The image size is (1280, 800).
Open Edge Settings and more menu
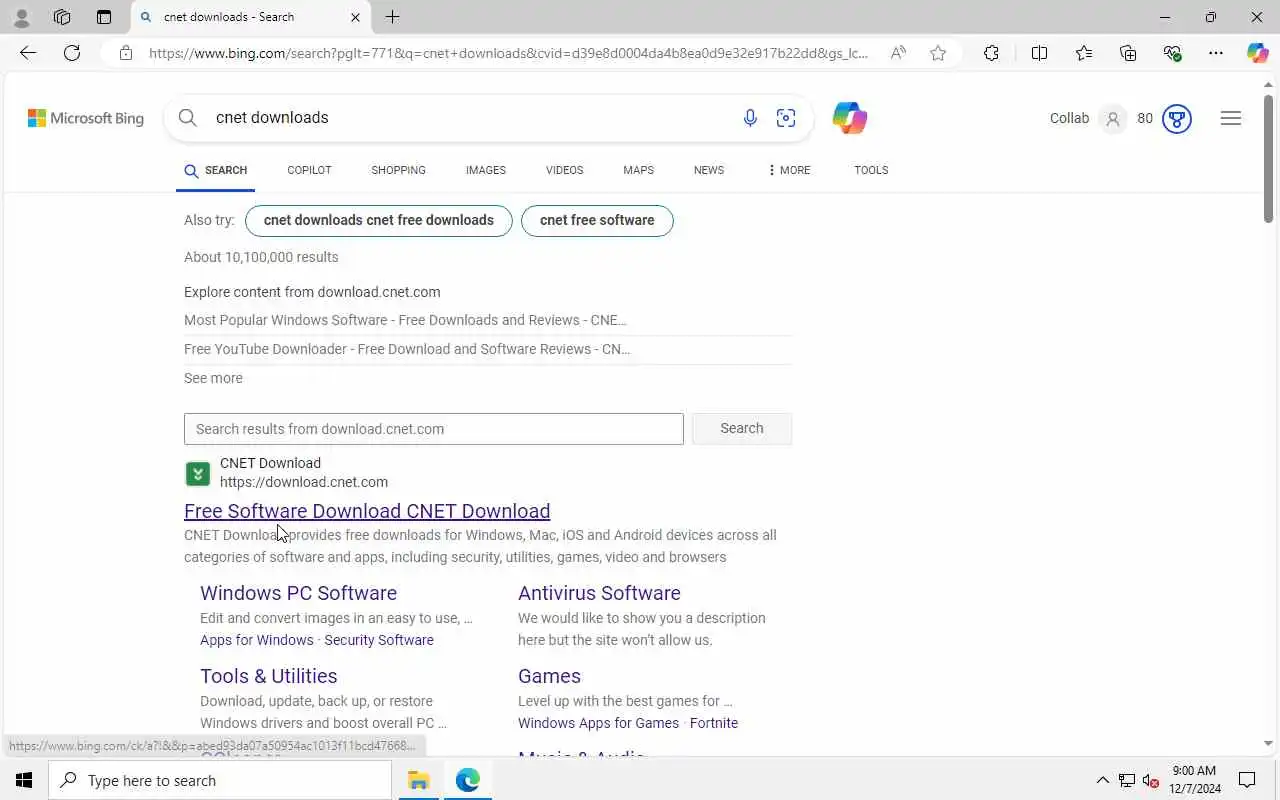click(x=1216, y=53)
